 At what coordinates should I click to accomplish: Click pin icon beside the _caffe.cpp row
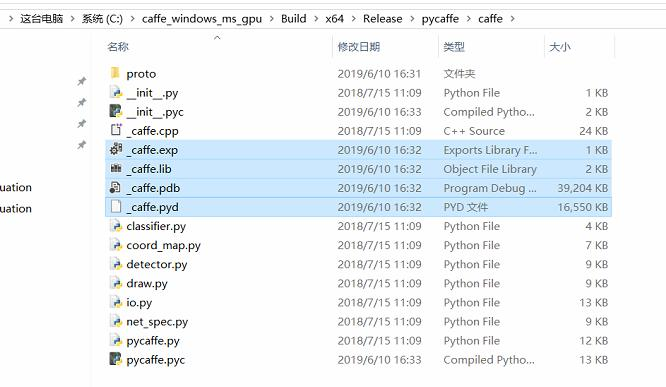[82, 124]
